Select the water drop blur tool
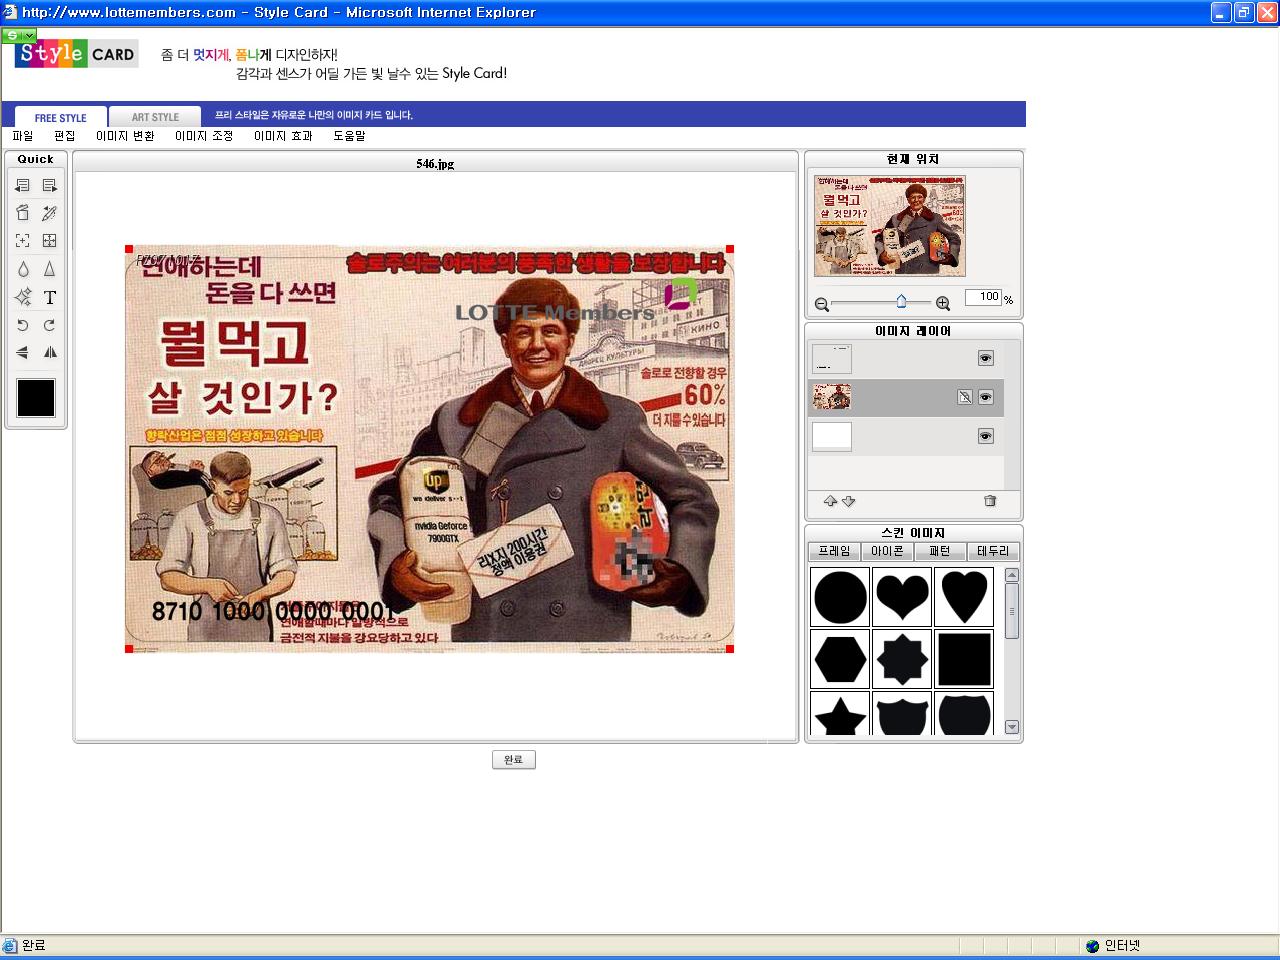This screenshot has height=960, width=1280. click(x=22, y=268)
